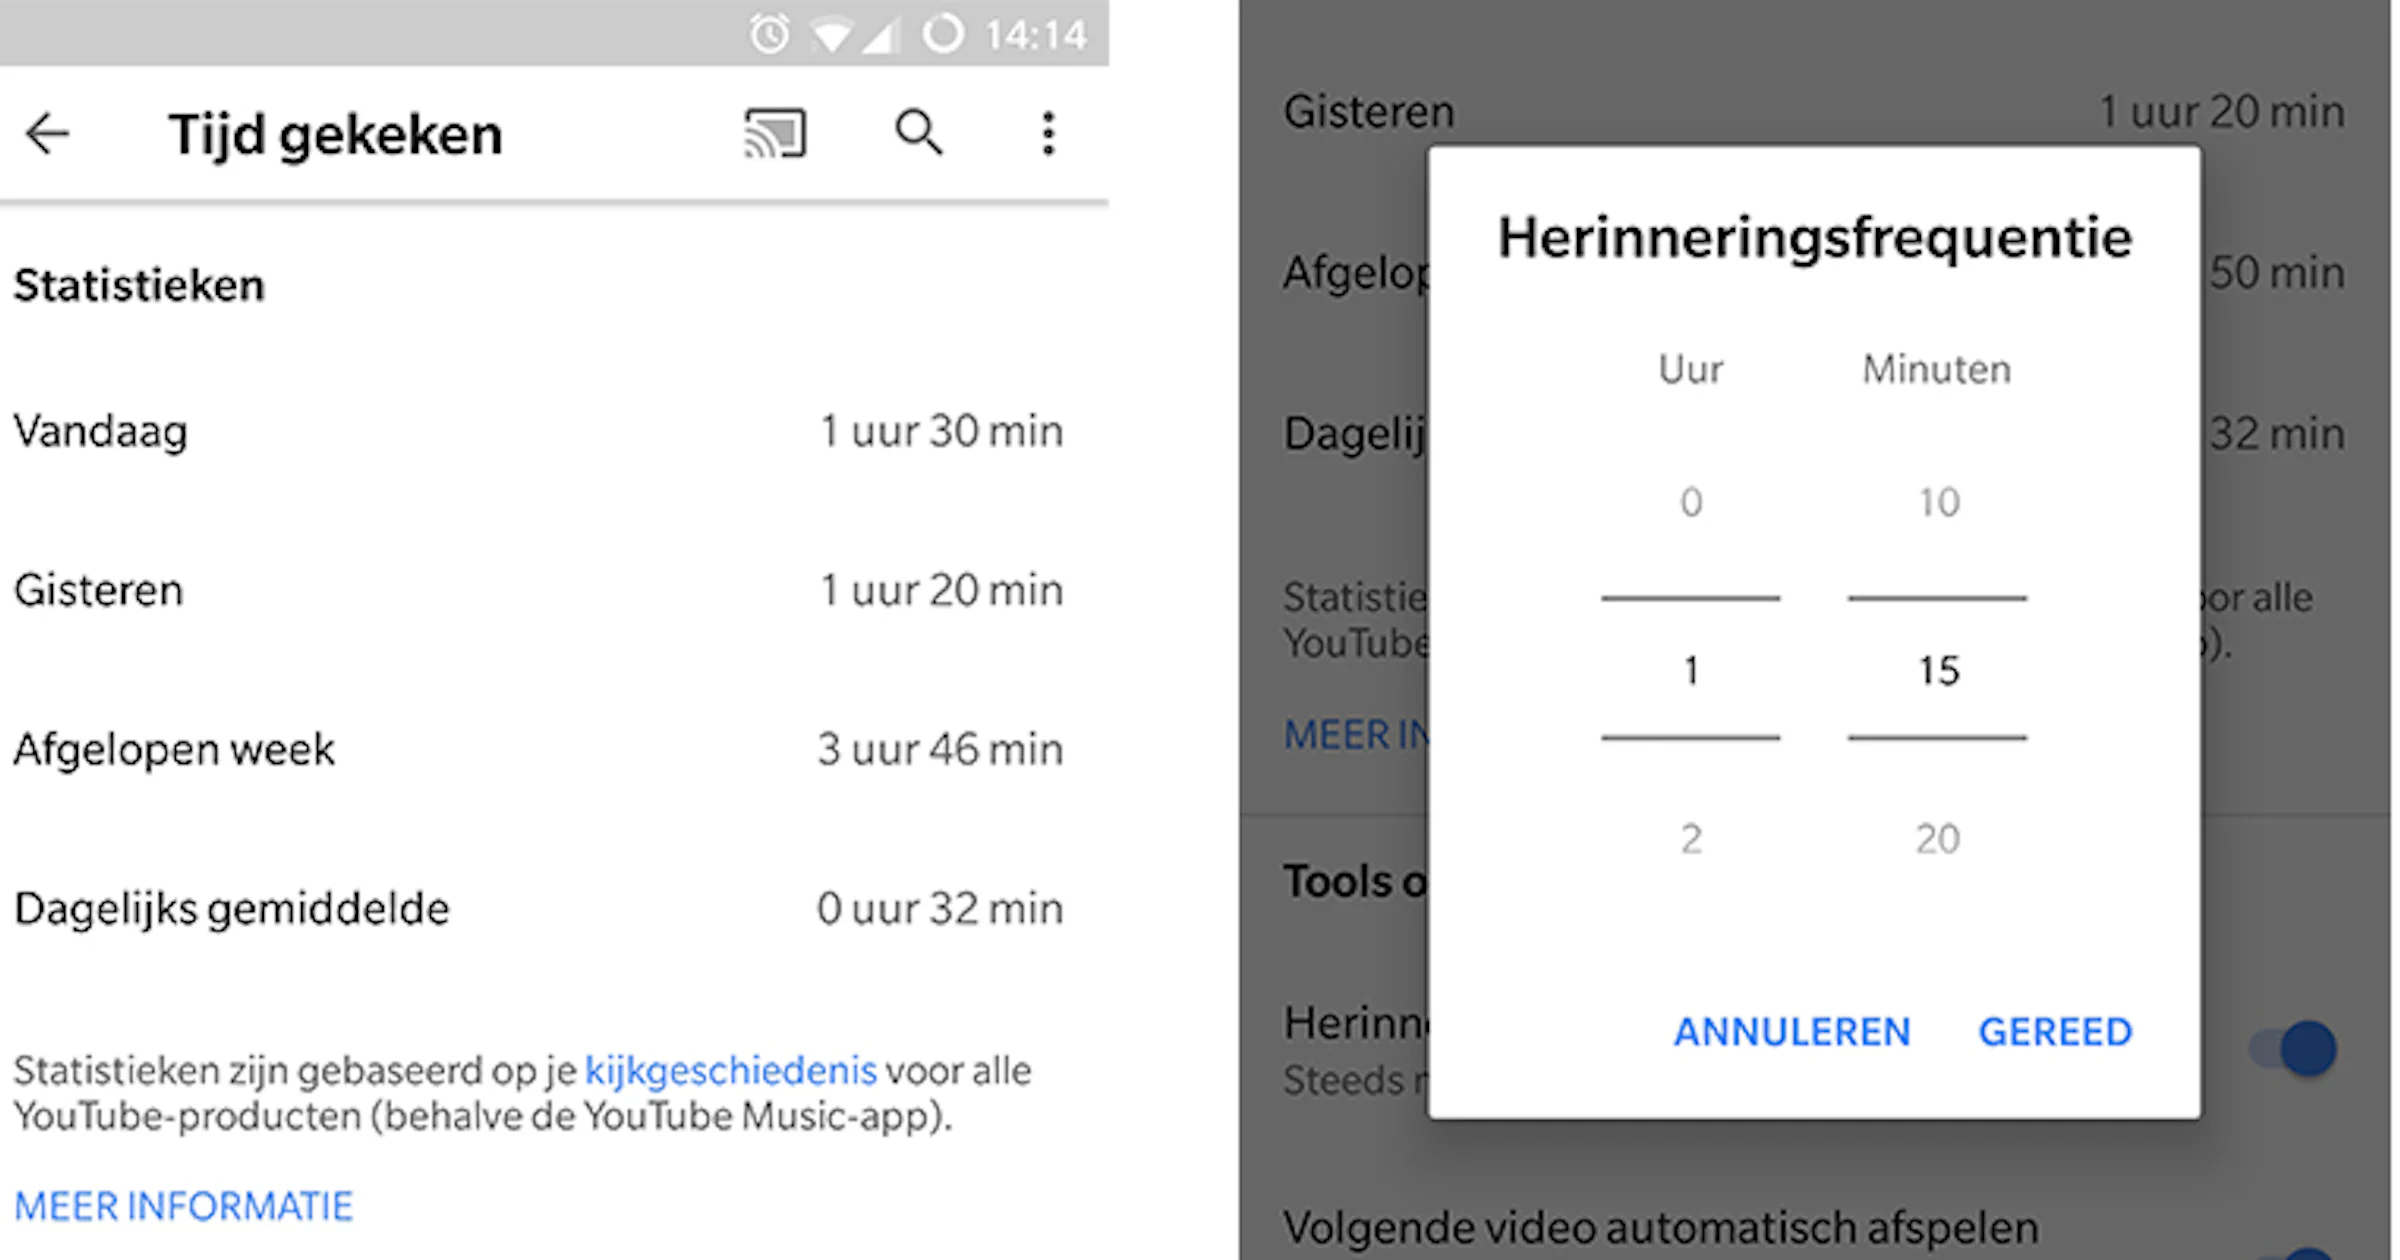Screen dimensions: 2400x1260
Task: Tap the Minuten column label
Action: 1937,370
